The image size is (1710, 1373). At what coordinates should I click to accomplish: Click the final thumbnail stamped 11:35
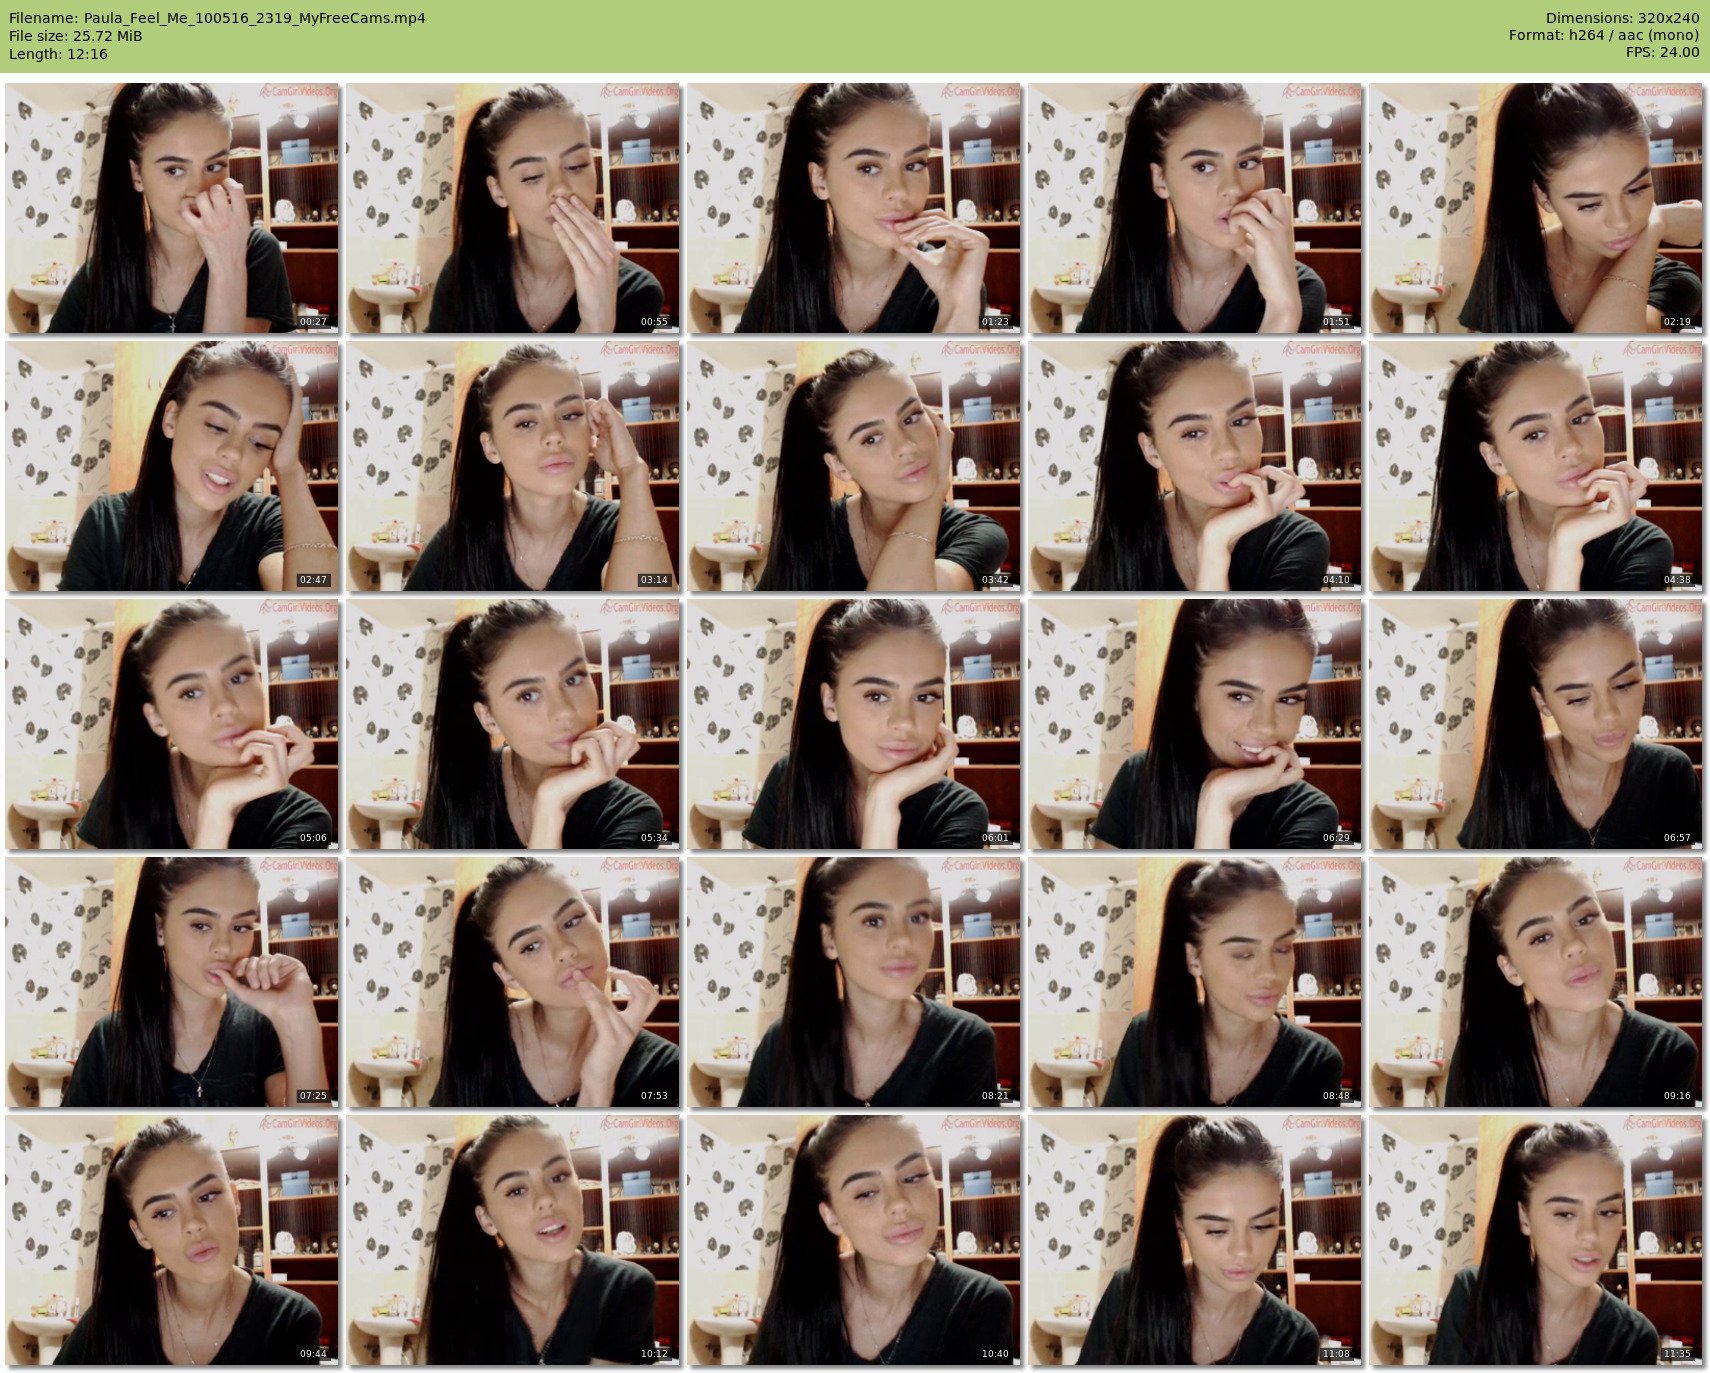1536,1240
